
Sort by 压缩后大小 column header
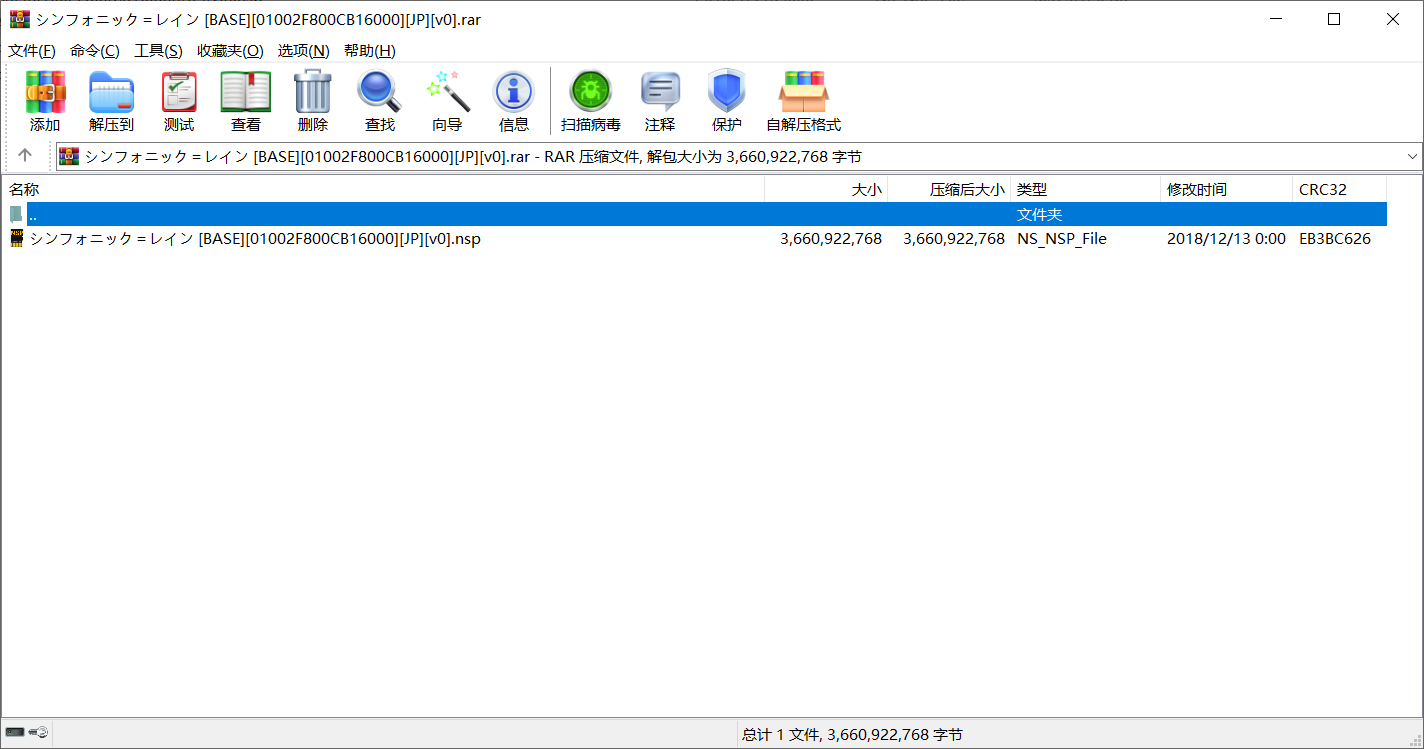(949, 189)
